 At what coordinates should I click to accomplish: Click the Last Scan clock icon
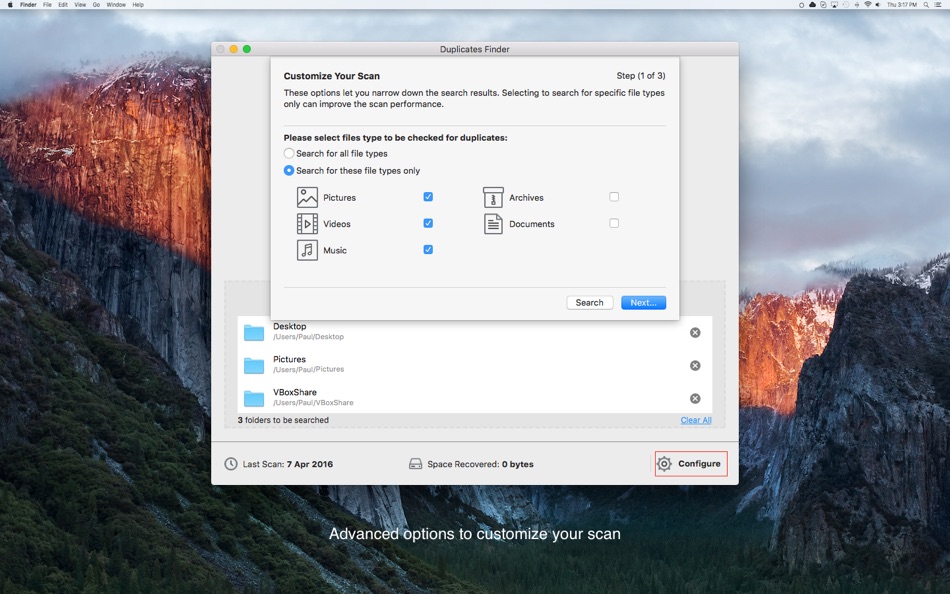coord(231,464)
